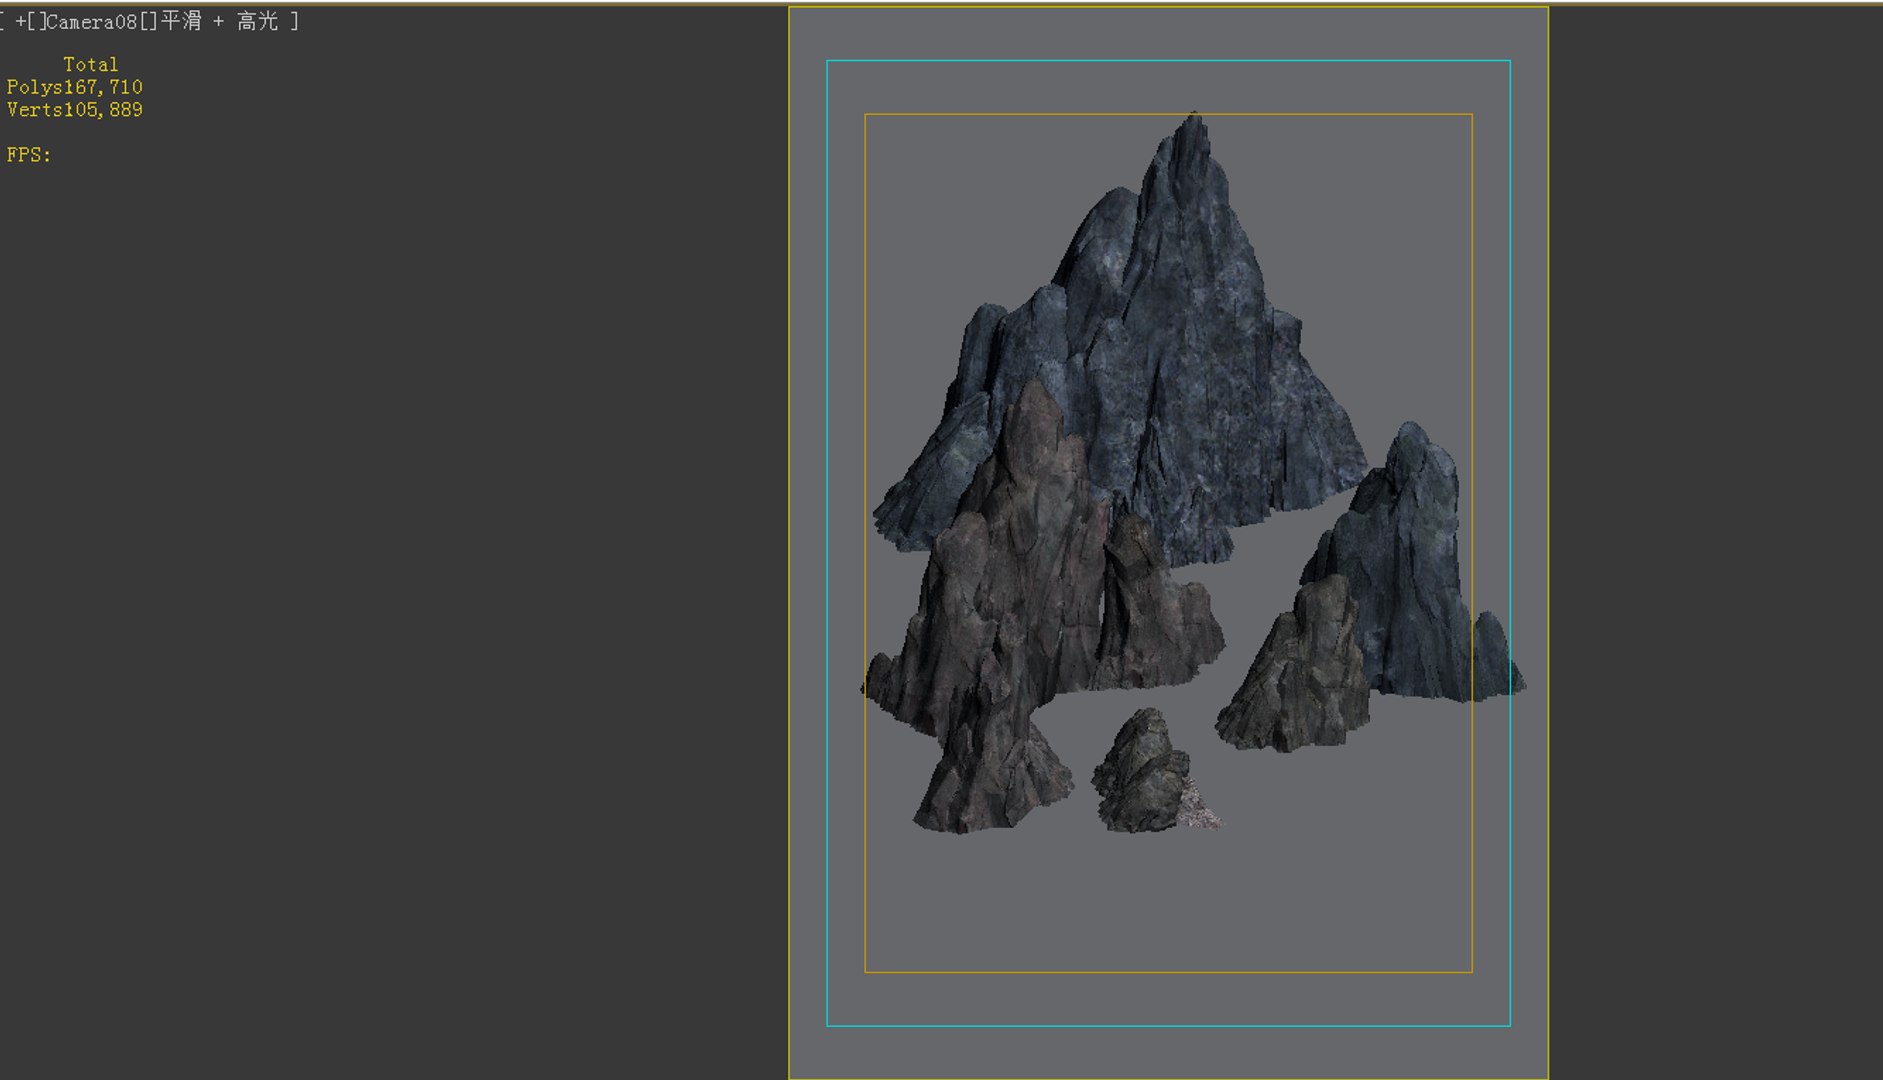
Task: Click the Polys 167,710 statistic
Action: [x=75, y=87]
